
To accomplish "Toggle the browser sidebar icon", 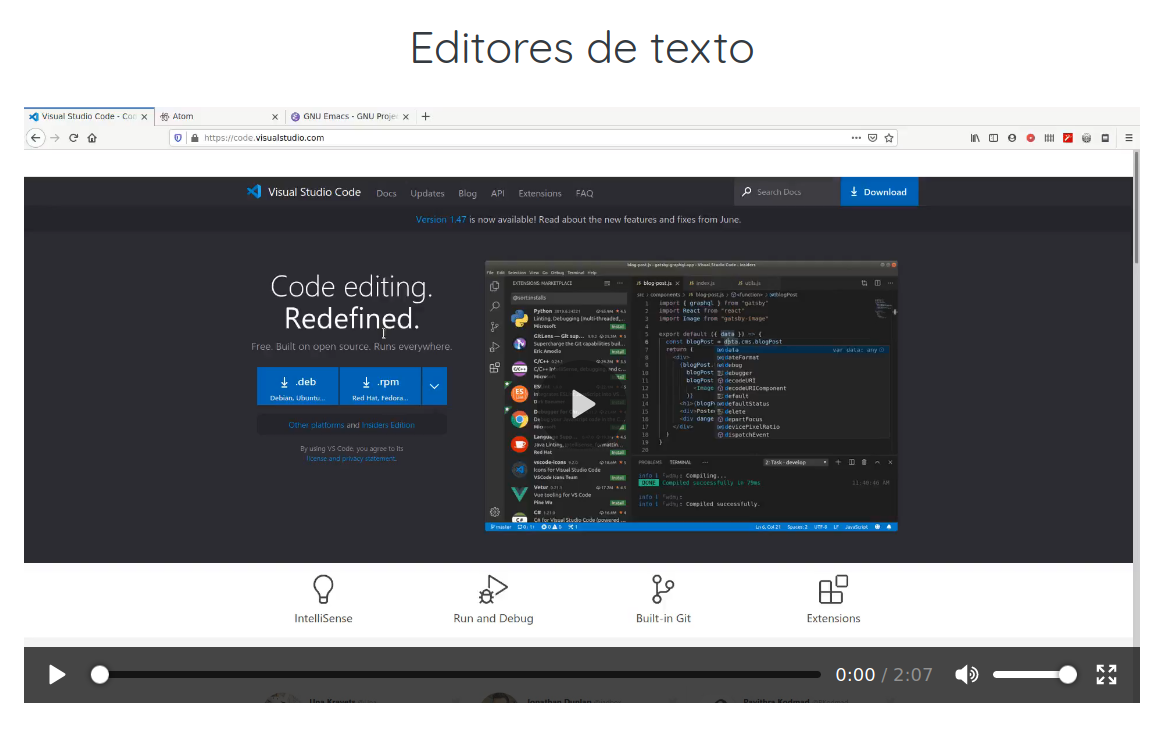I will pyautogui.click(x=993, y=137).
